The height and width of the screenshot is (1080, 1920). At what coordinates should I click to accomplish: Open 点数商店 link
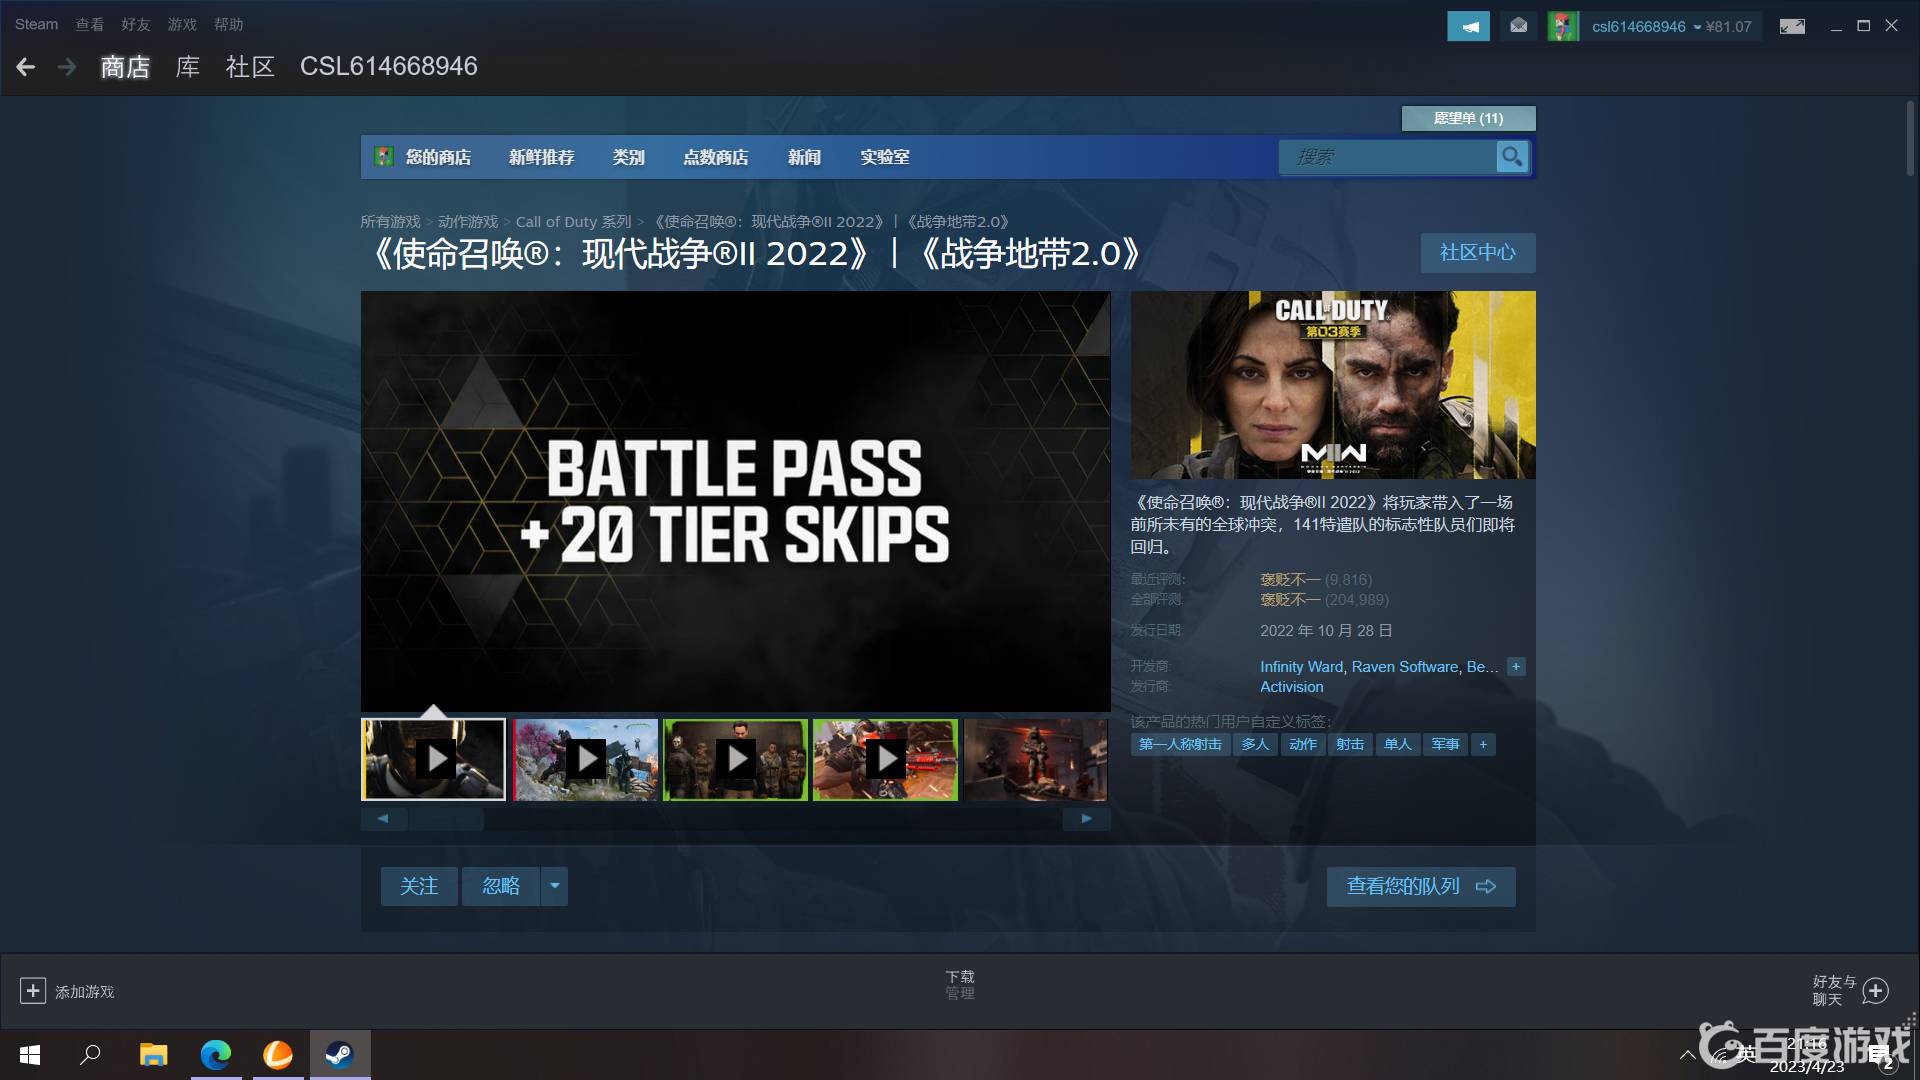click(x=715, y=157)
